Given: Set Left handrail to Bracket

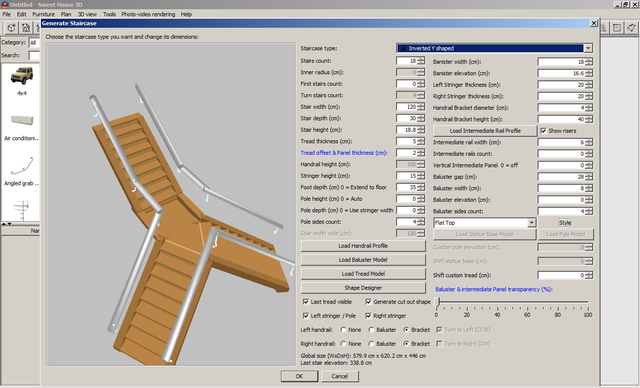Looking at the screenshot, I should click(x=406, y=330).
